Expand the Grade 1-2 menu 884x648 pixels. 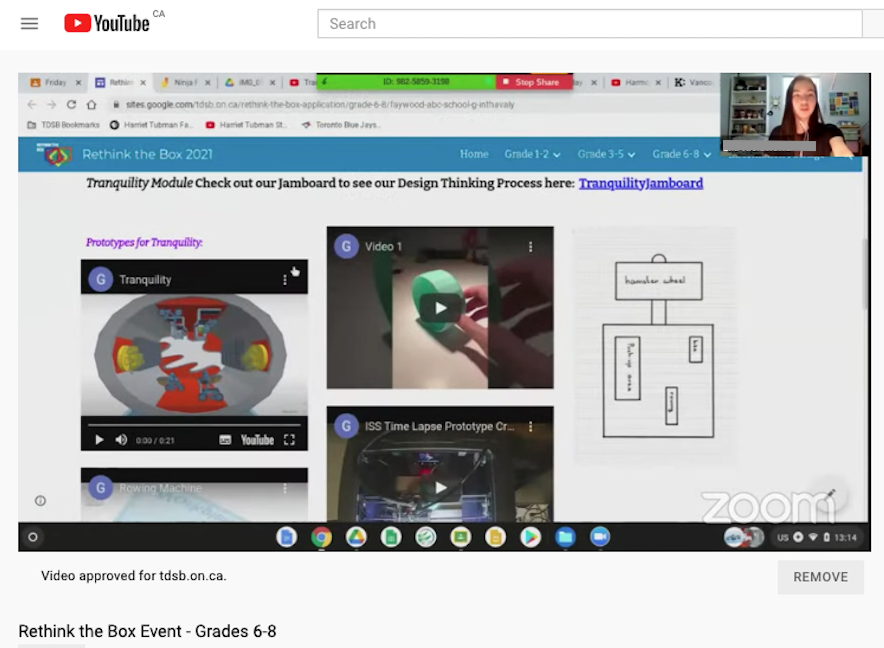point(532,154)
